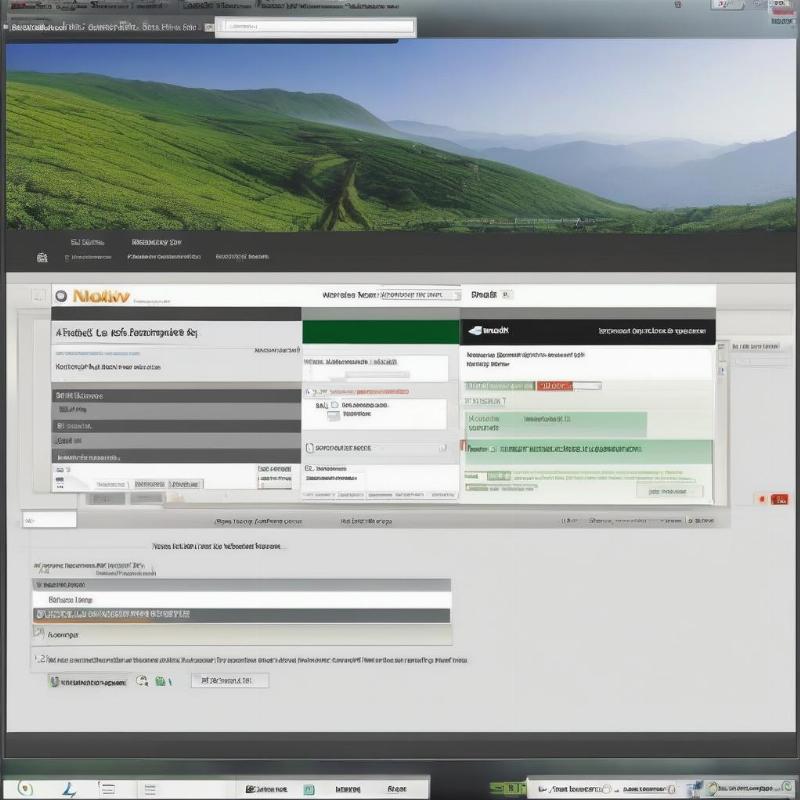Open the dropdown field in the top header row
800x800 pixels.
coord(420,295)
